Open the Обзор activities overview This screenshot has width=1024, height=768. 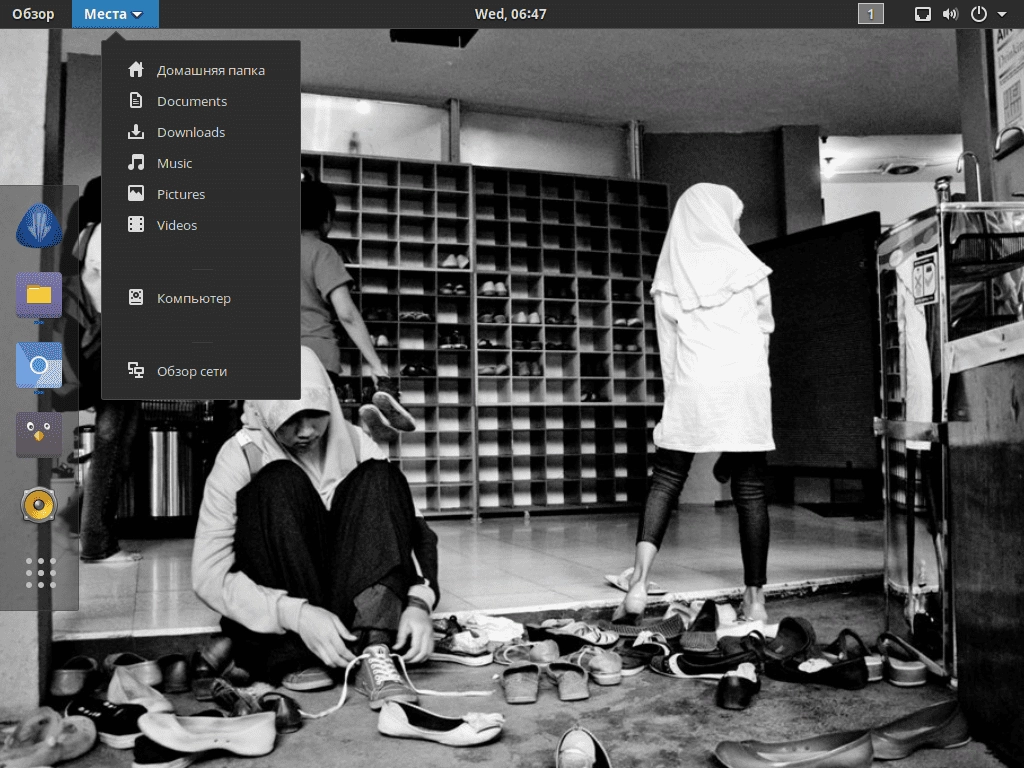pyautogui.click(x=33, y=14)
